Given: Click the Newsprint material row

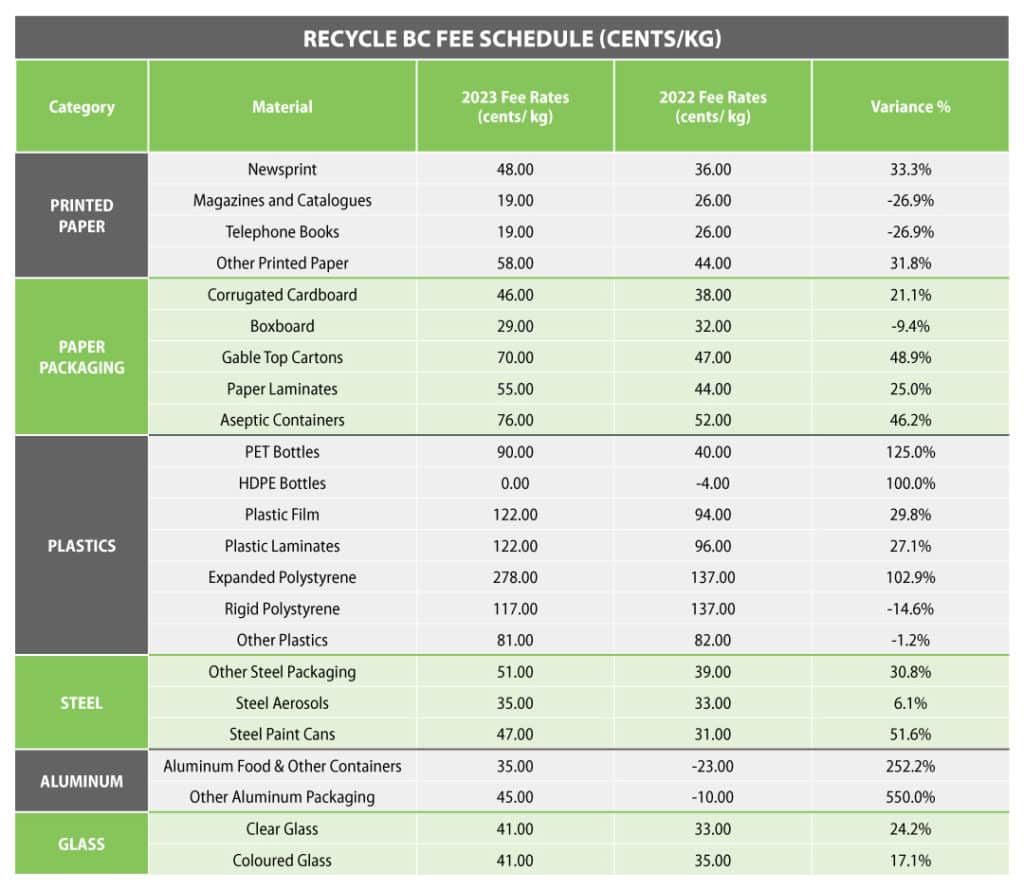Looking at the screenshot, I should pos(579,169).
